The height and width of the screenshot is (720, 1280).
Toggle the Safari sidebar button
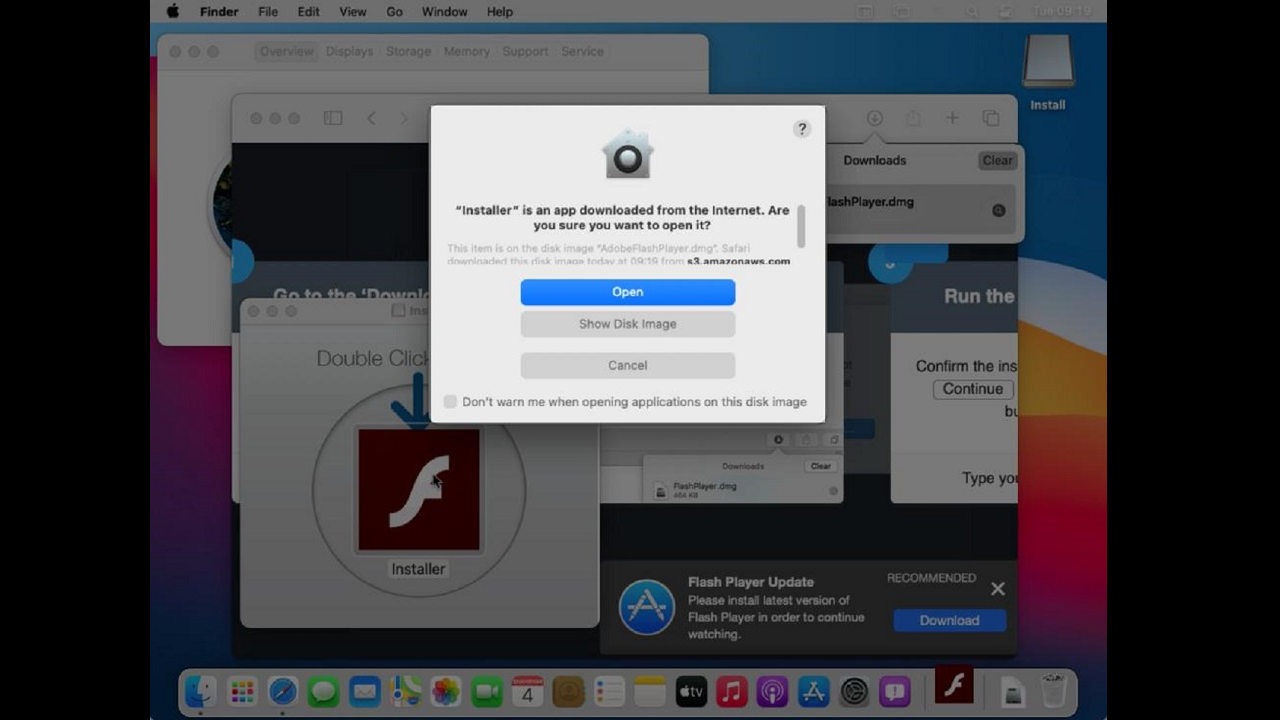(333, 118)
